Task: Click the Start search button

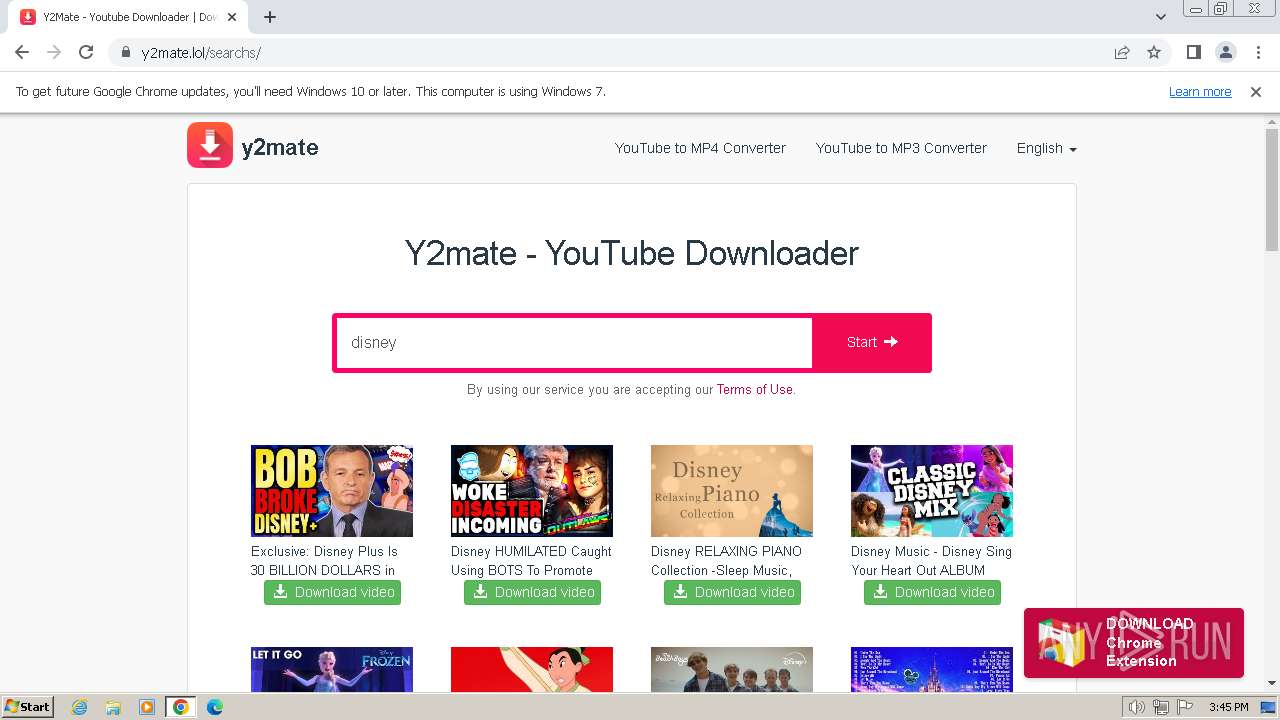Action: click(872, 342)
